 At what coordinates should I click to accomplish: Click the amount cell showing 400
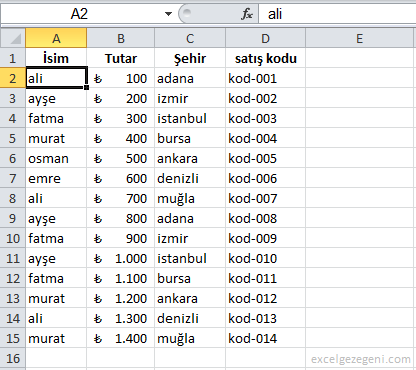click(x=121, y=138)
